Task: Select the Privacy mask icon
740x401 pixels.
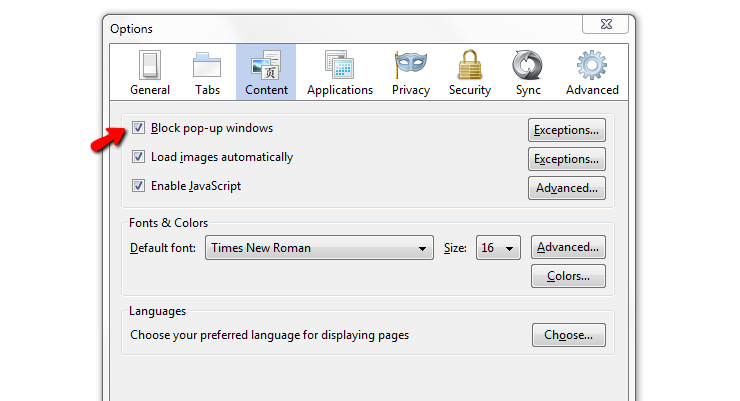Action: point(411,65)
